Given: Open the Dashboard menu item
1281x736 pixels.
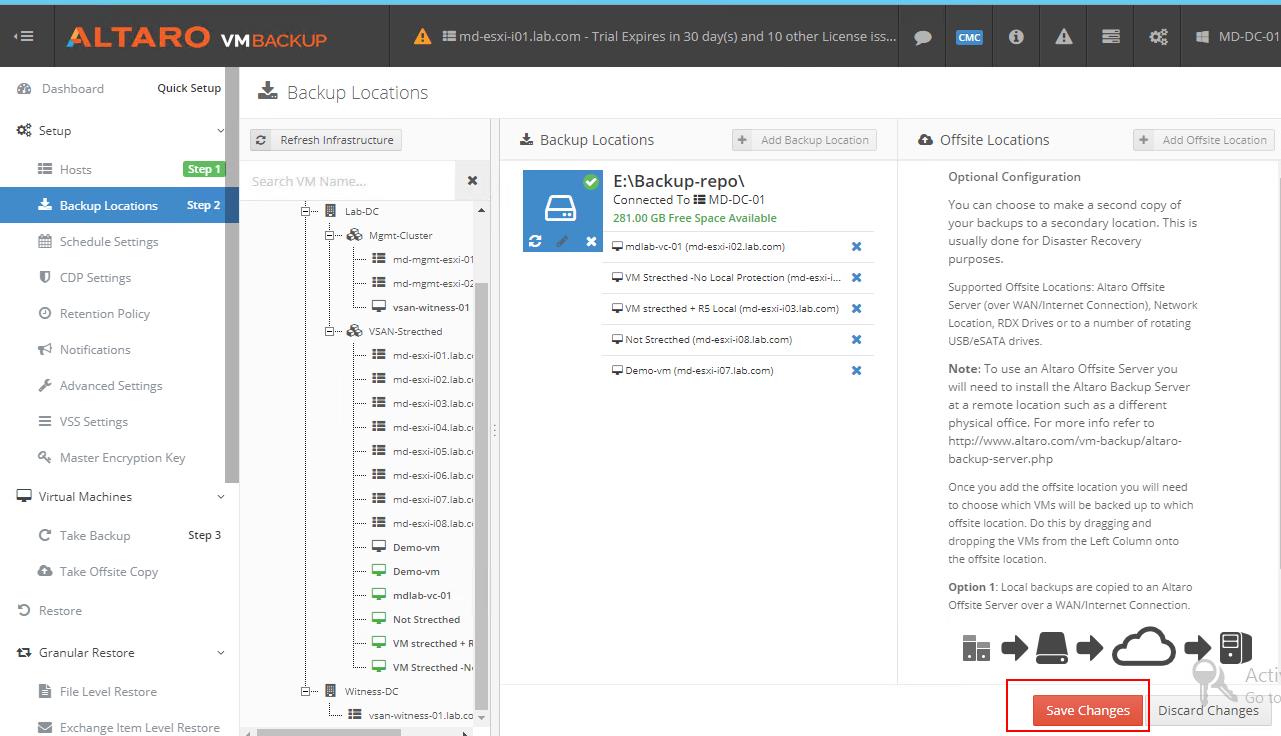Looking at the screenshot, I should [x=72, y=89].
